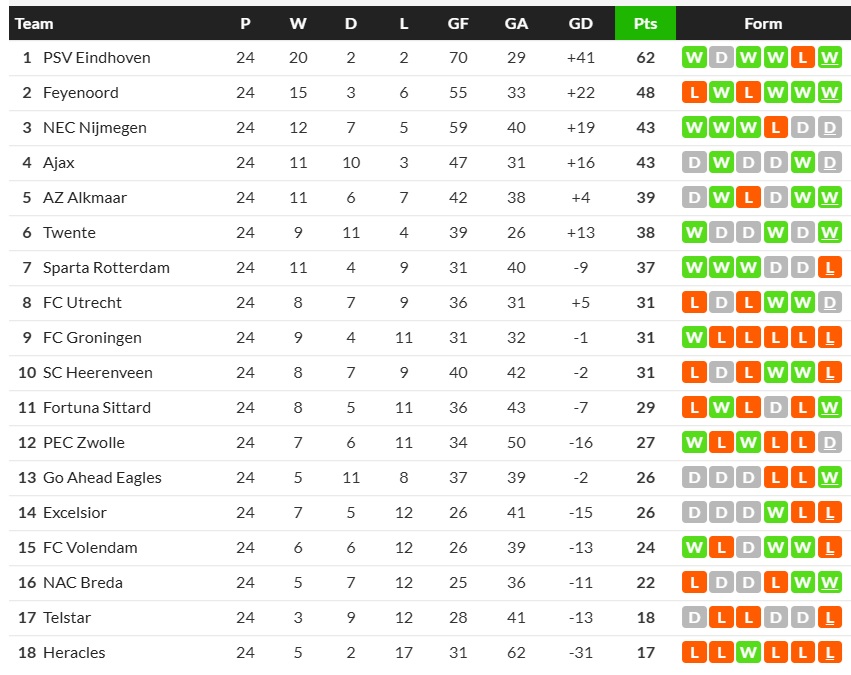Image resolution: width=851 pixels, height=675 pixels.
Task: Click Telstar's underlined L form badge
Action: pyautogui.click(x=829, y=618)
